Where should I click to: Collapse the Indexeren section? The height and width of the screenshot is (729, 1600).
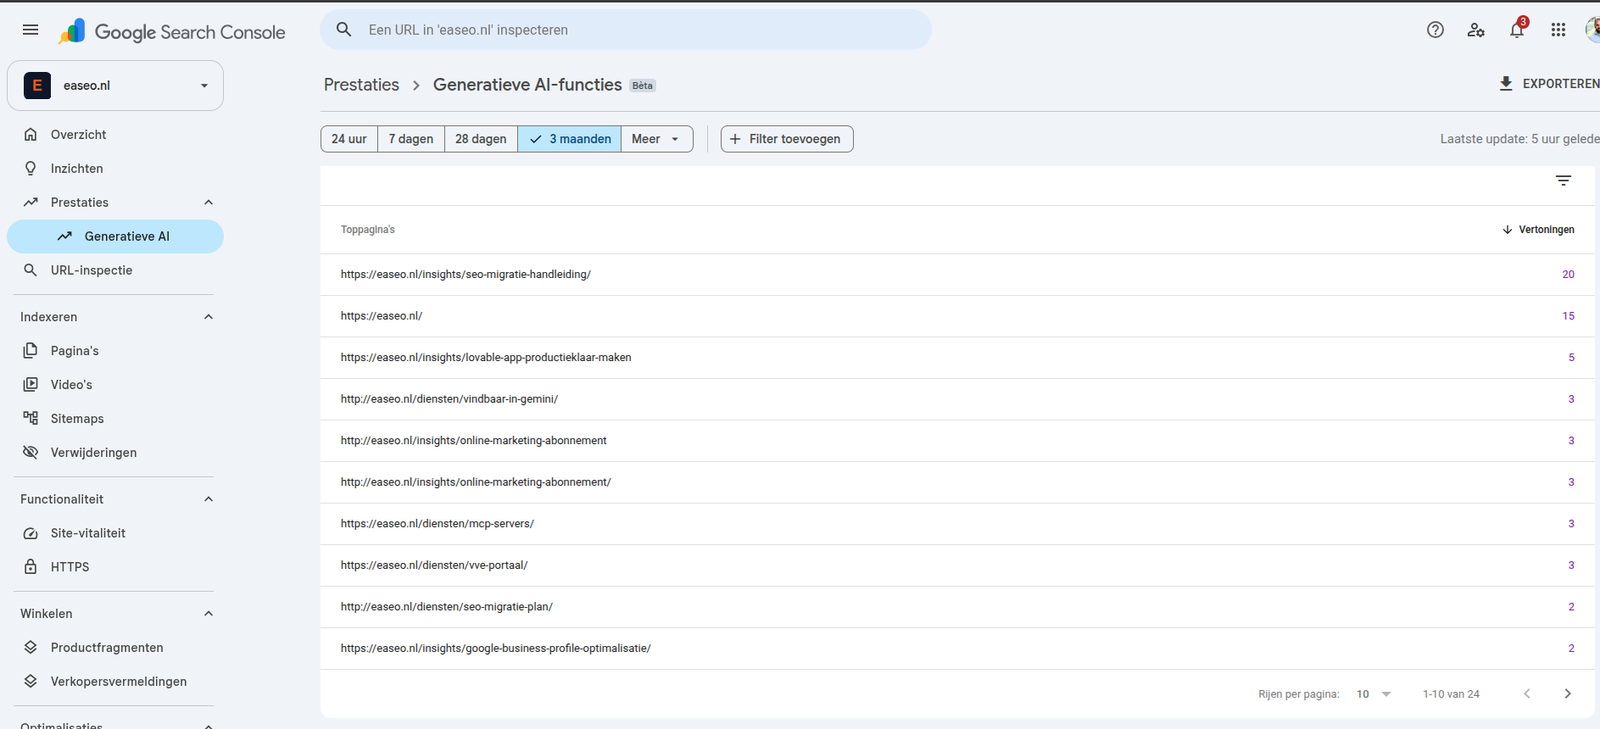point(208,317)
